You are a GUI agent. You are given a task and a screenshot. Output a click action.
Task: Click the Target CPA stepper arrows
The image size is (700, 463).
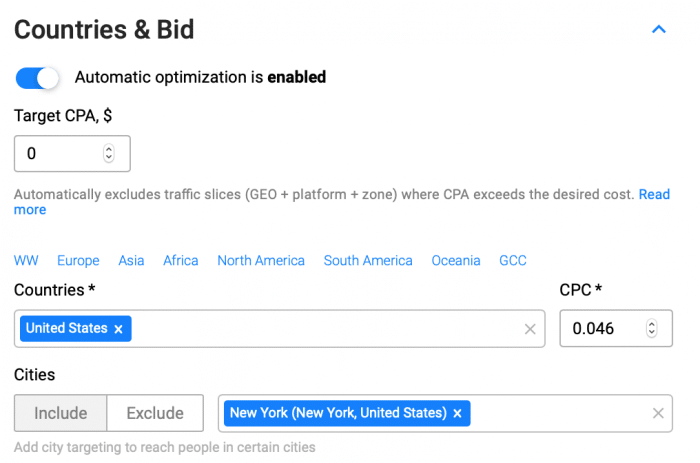108,153
